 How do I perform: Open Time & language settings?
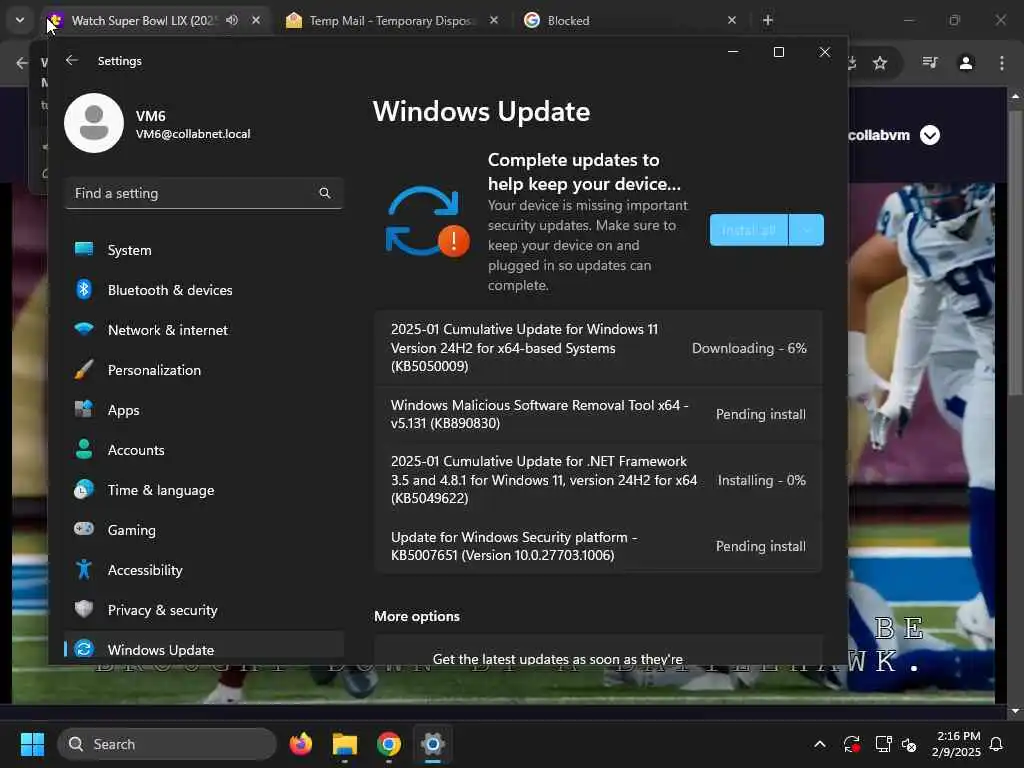pos(204,490)
